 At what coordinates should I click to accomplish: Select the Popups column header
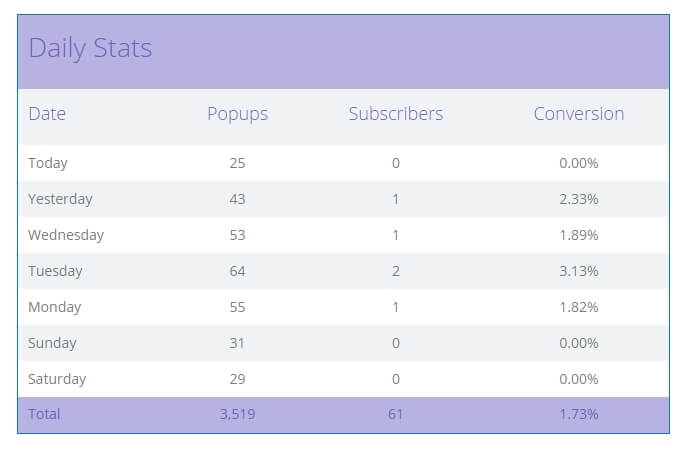(x=237, y=115)
